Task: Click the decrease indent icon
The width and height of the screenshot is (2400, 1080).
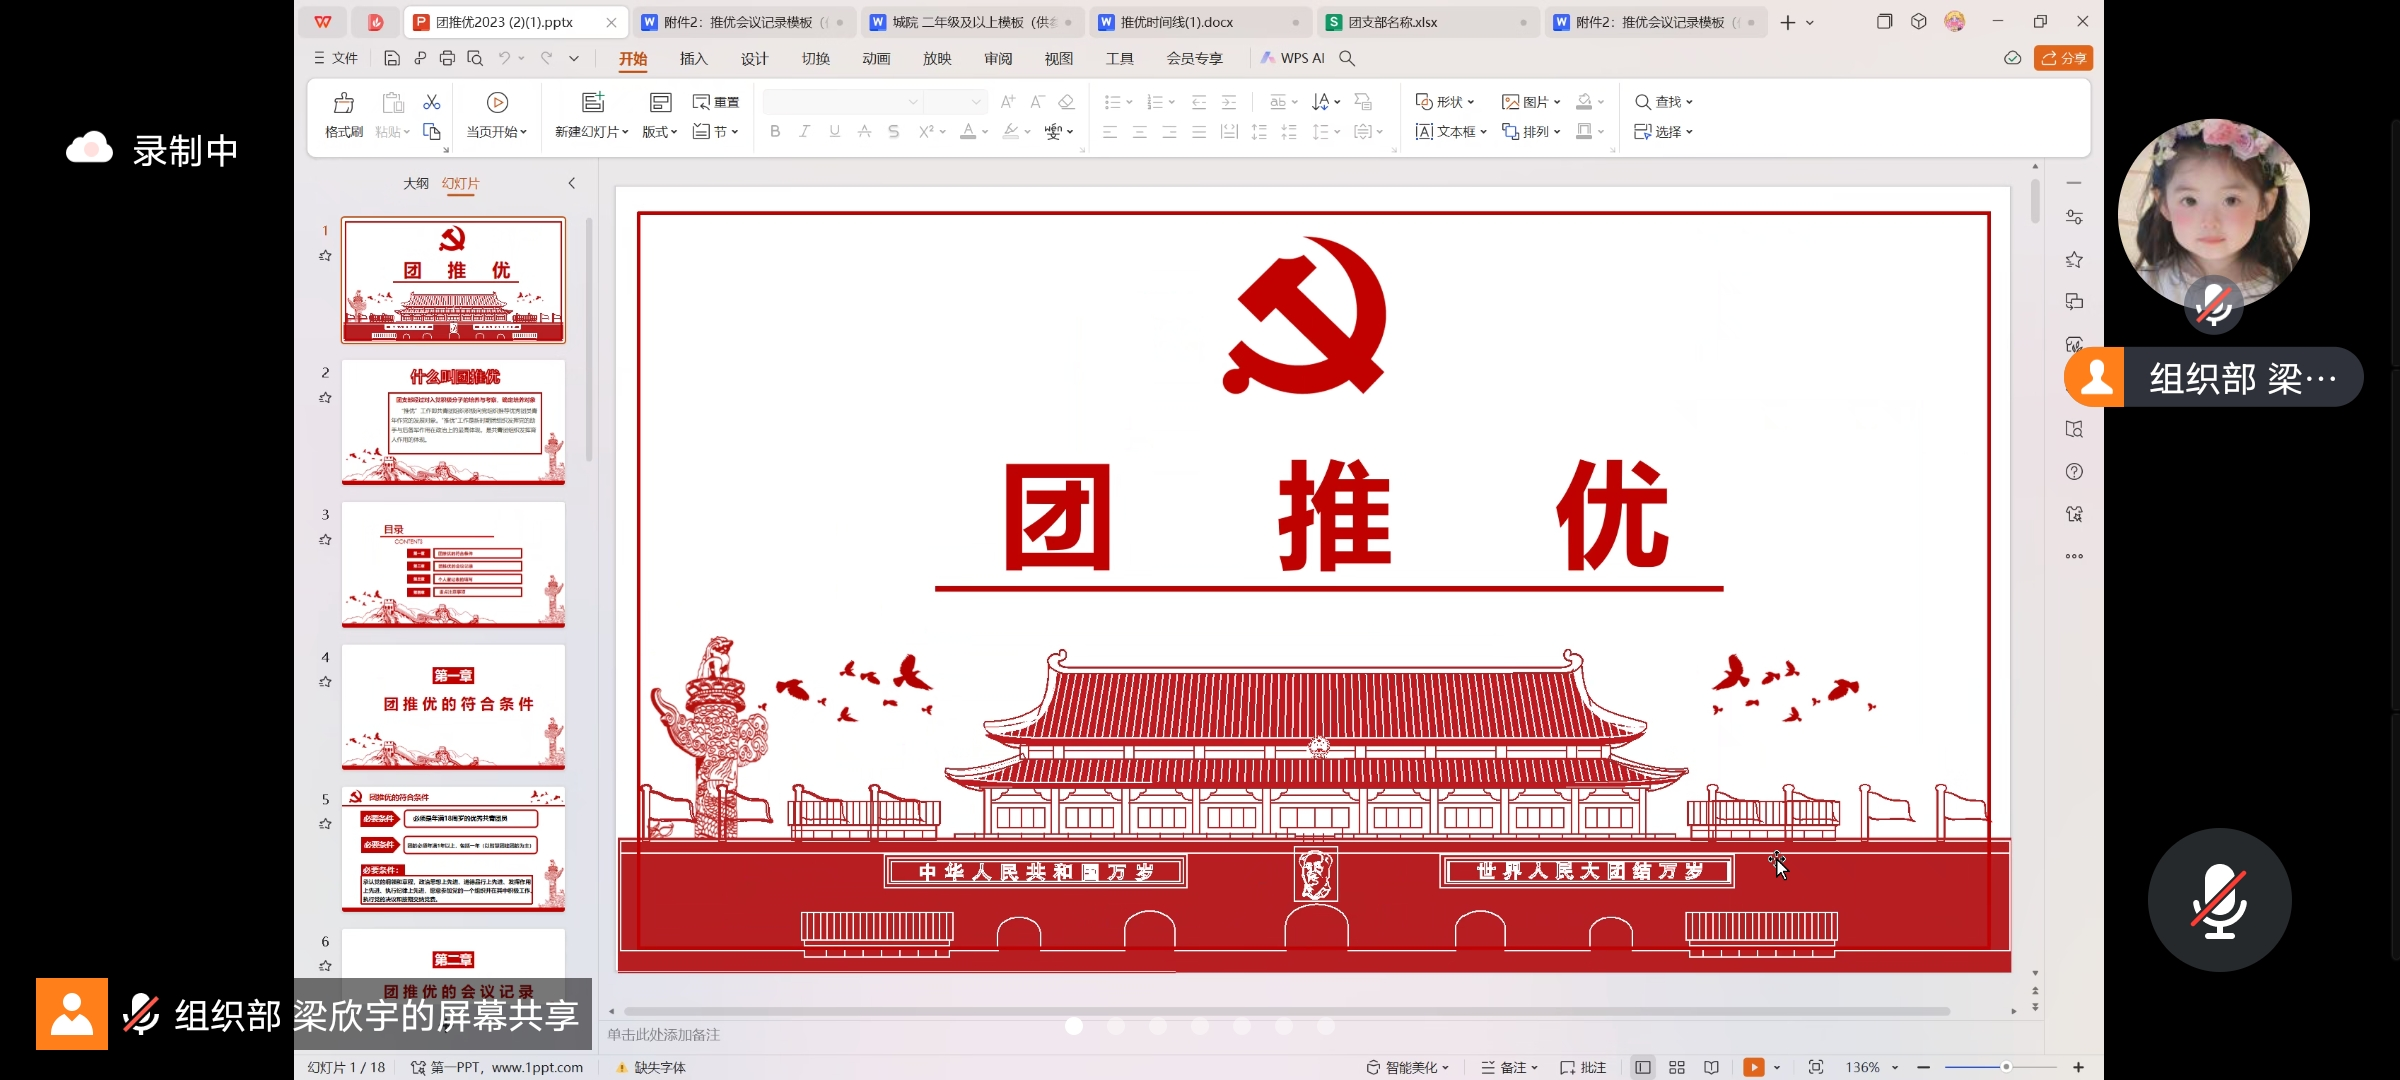Action: pyautogui.click(x=1199, y=102)
